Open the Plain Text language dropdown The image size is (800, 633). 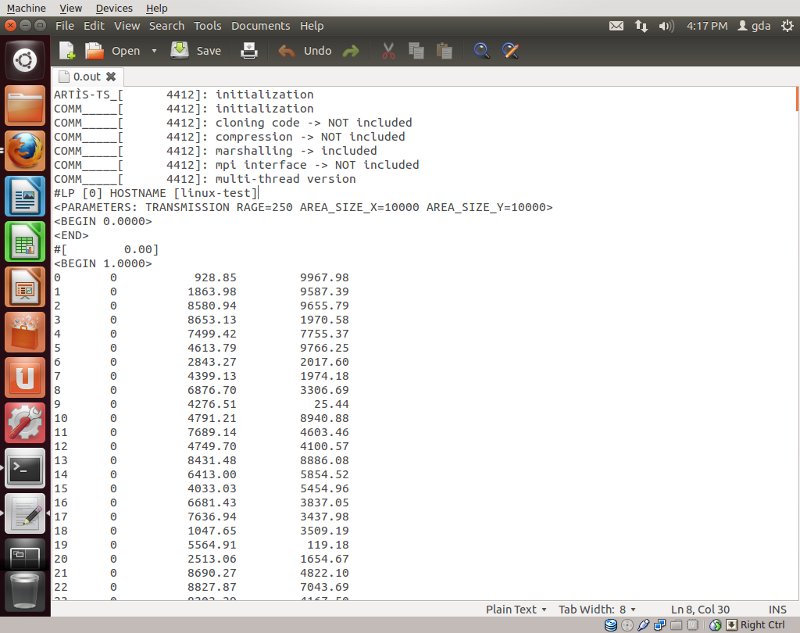pyautogui.click(x=516, y=609)
